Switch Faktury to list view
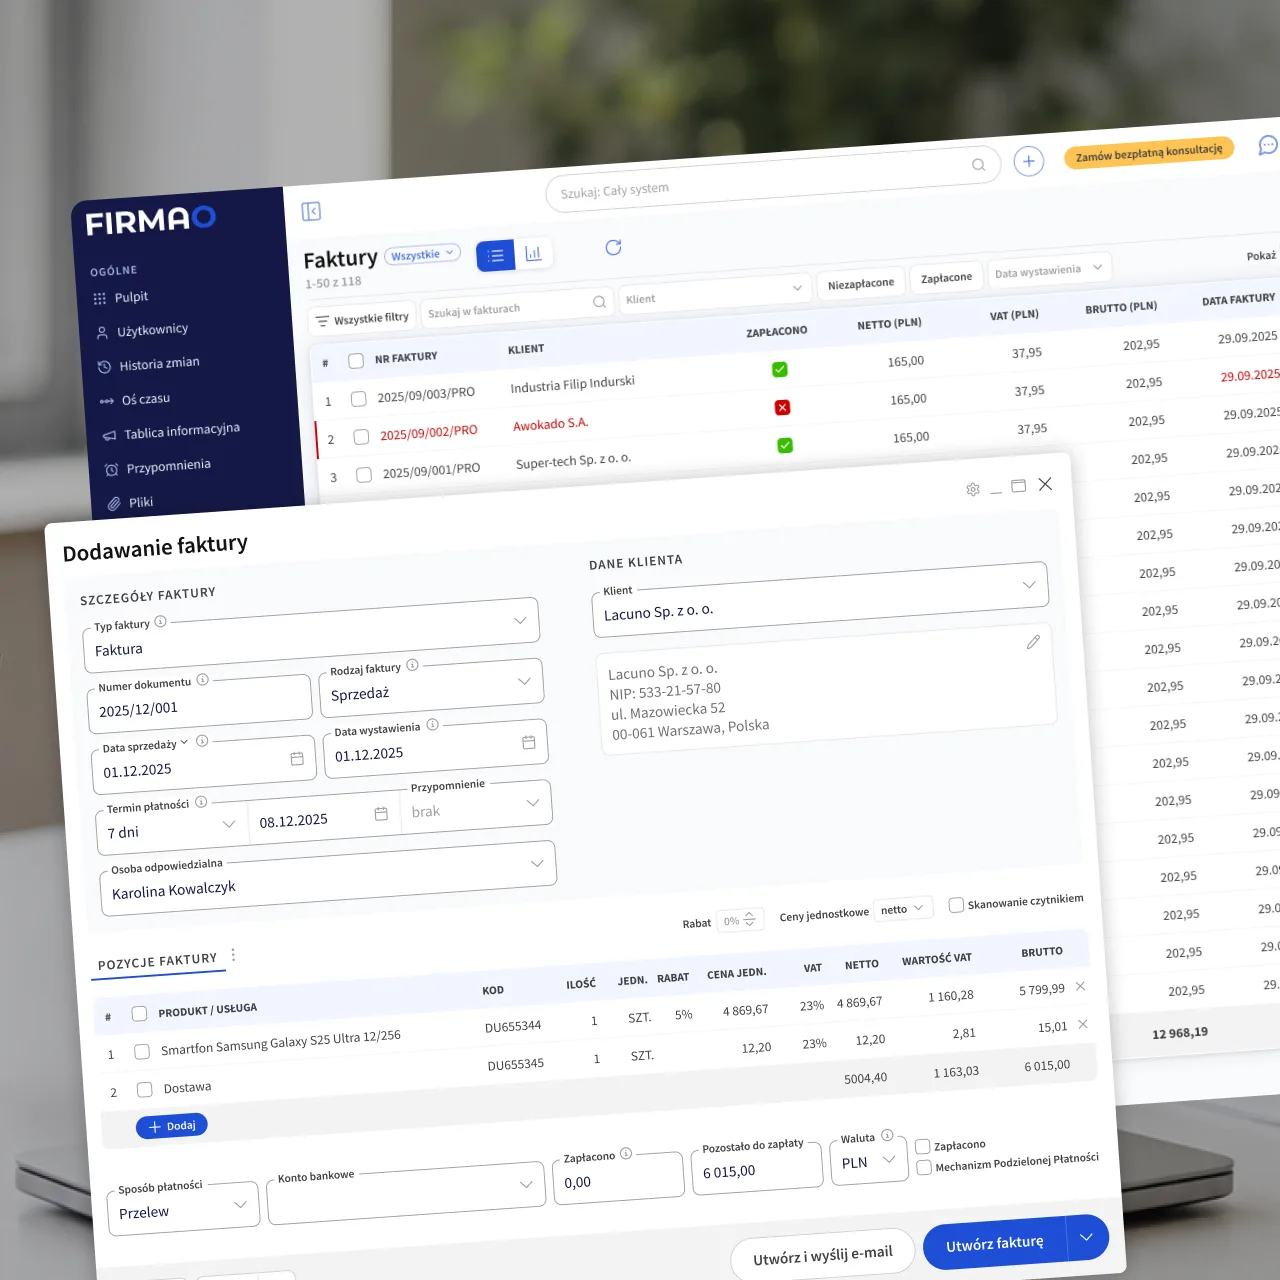Image resolution: width=1280 pixels, height=1280 pixels. point(495,256)
